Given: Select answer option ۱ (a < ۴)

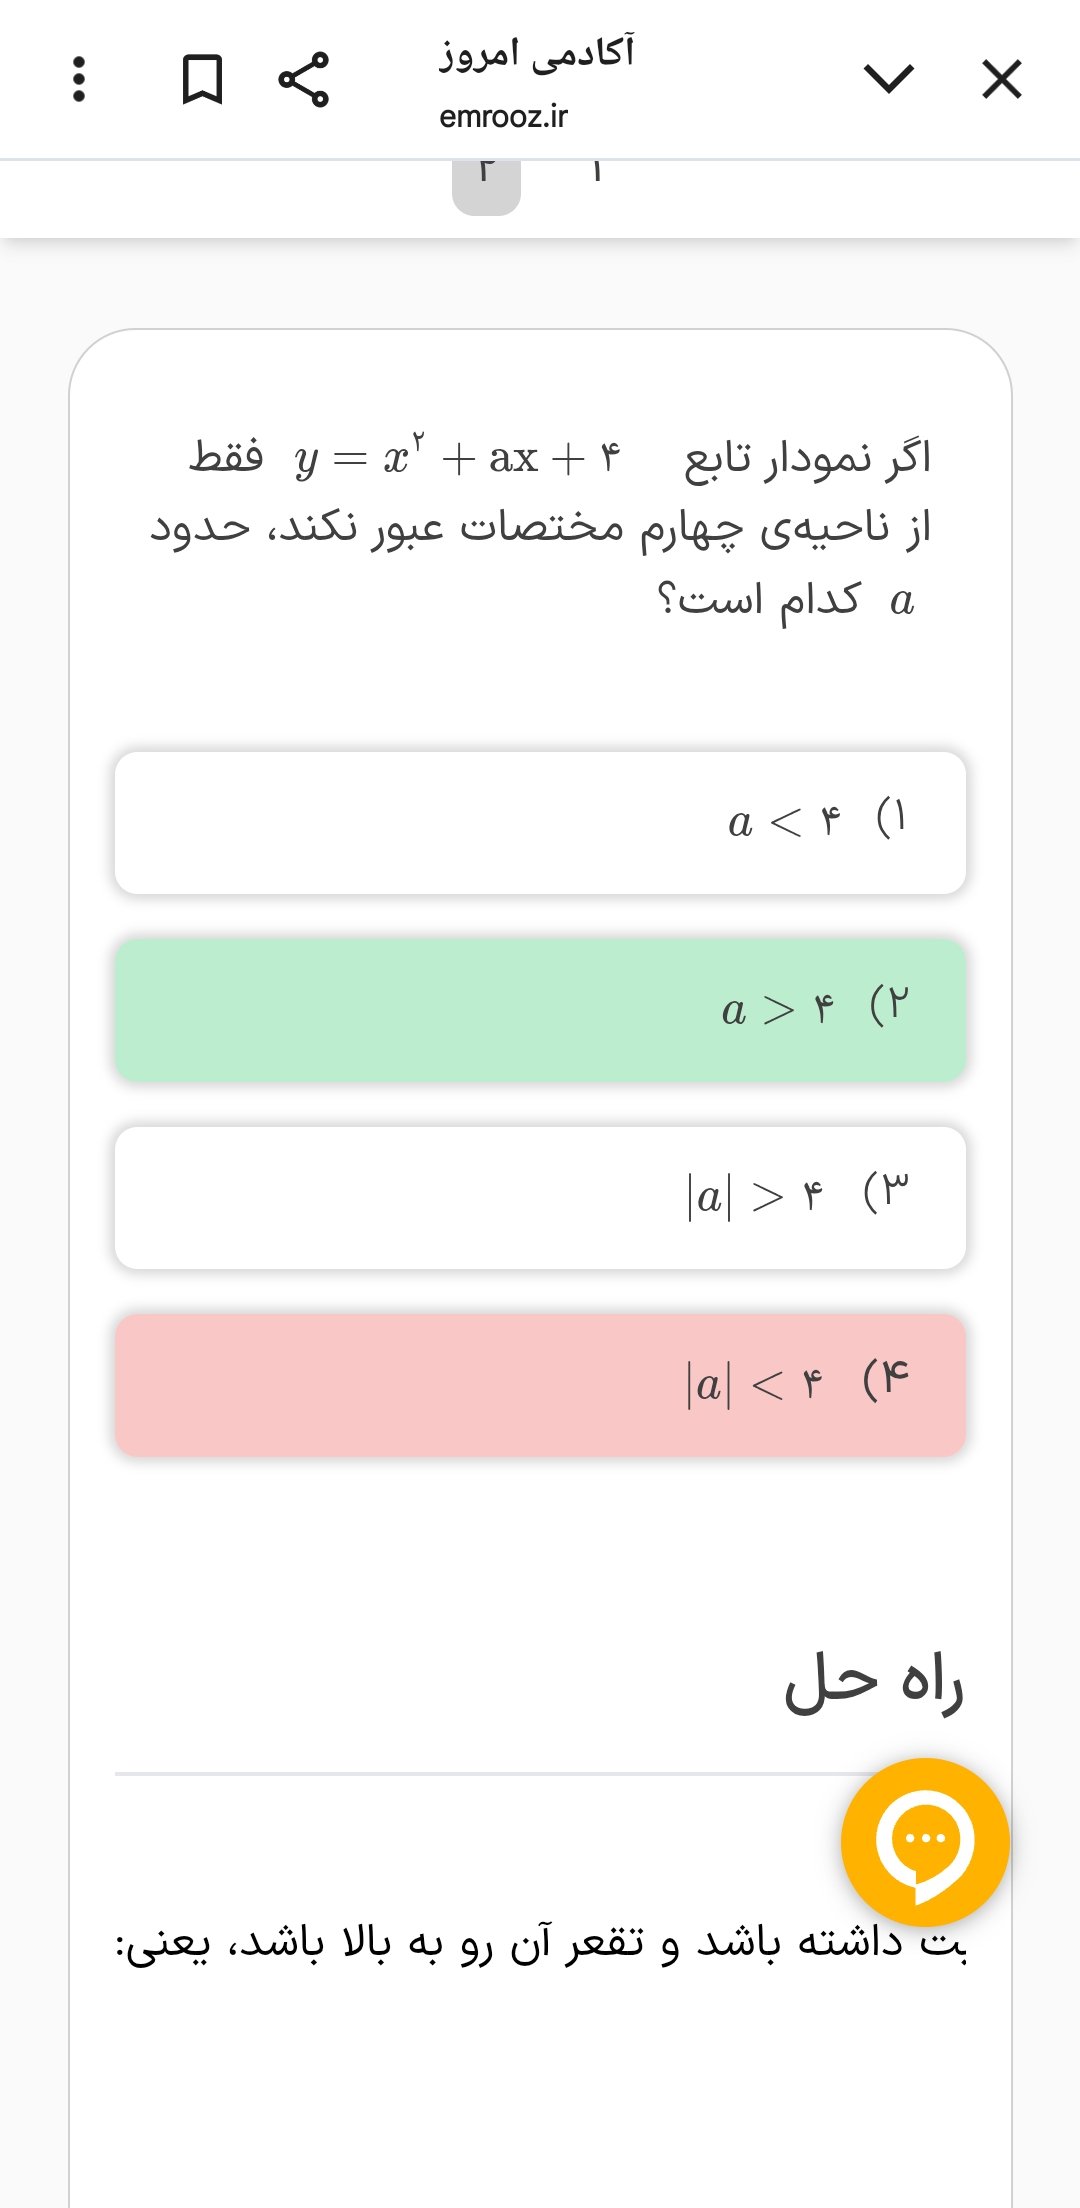Looking at the screenshot, I should (540, 823).
